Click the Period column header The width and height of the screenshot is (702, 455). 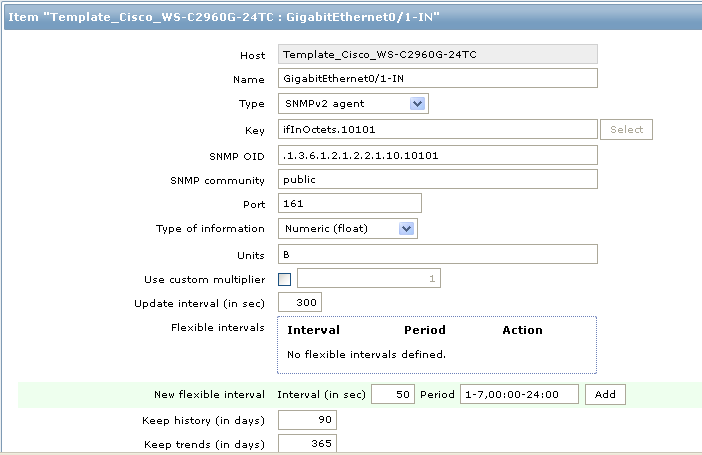pos(424,330)
